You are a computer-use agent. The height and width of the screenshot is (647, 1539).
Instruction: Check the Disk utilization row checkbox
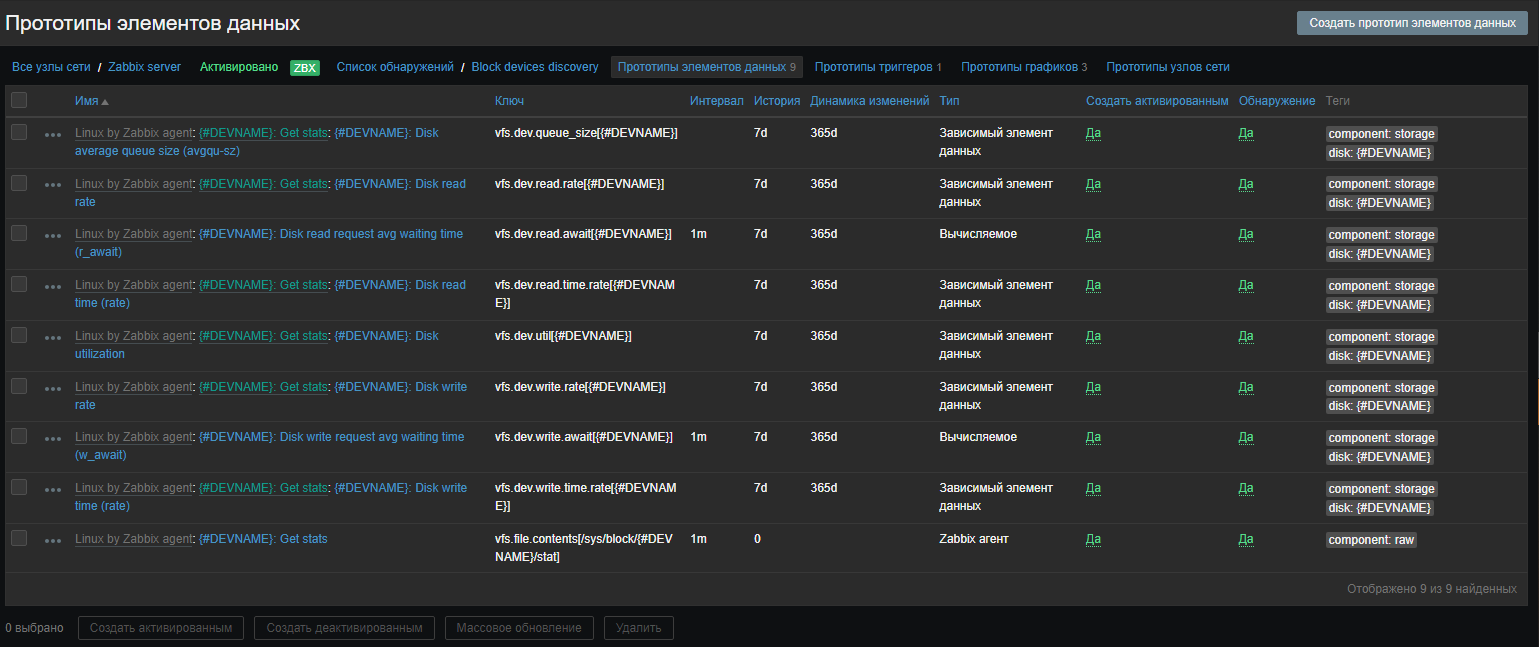(19, 335)
